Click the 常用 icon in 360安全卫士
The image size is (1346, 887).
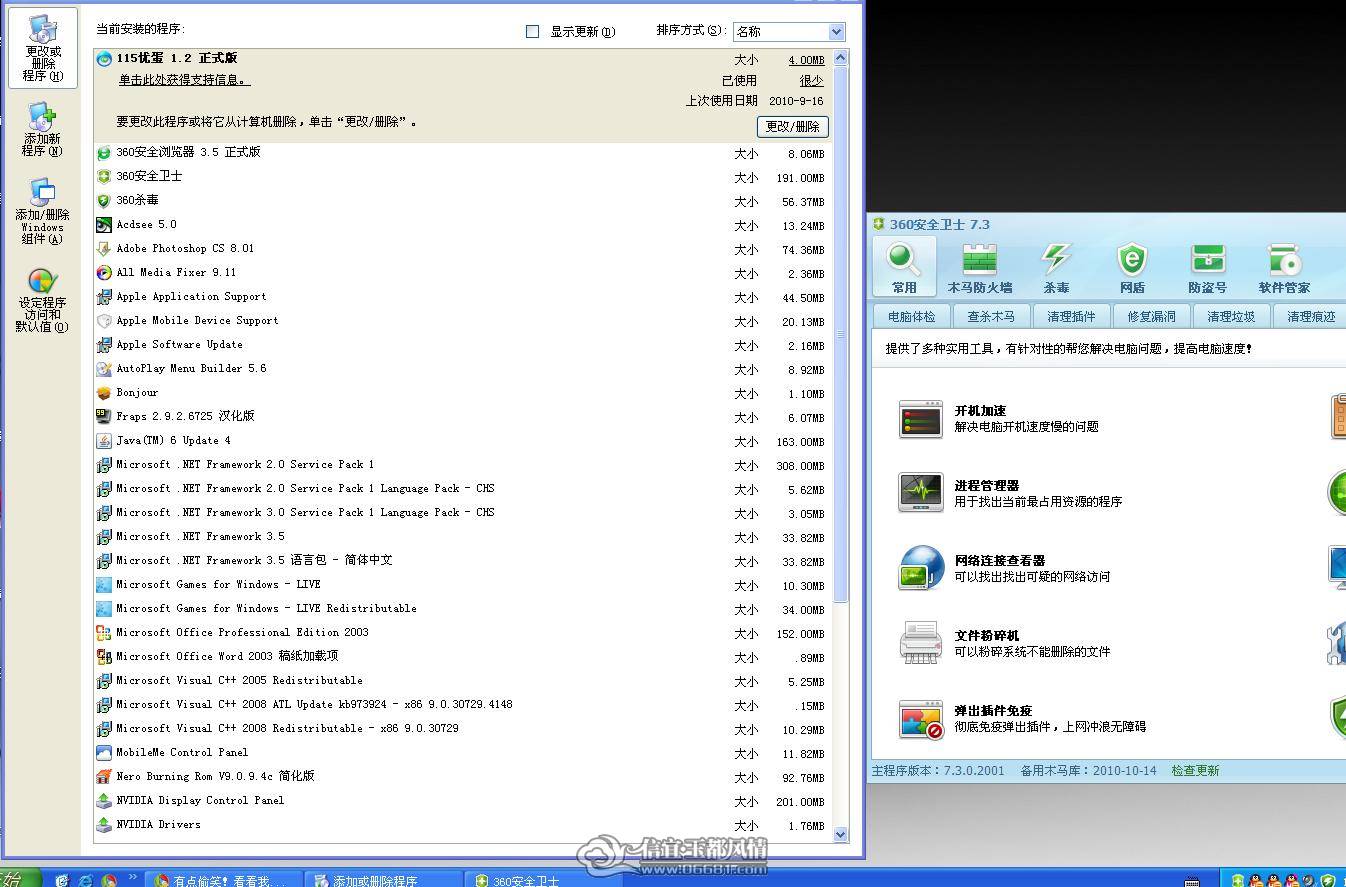pyautogui.click(x=904, y=267)
